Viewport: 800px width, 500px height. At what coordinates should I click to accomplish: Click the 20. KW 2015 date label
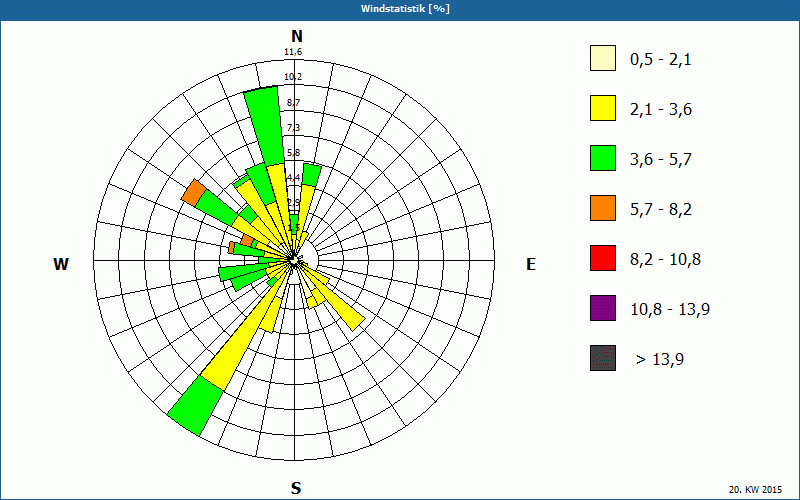[x=755, y=489]
